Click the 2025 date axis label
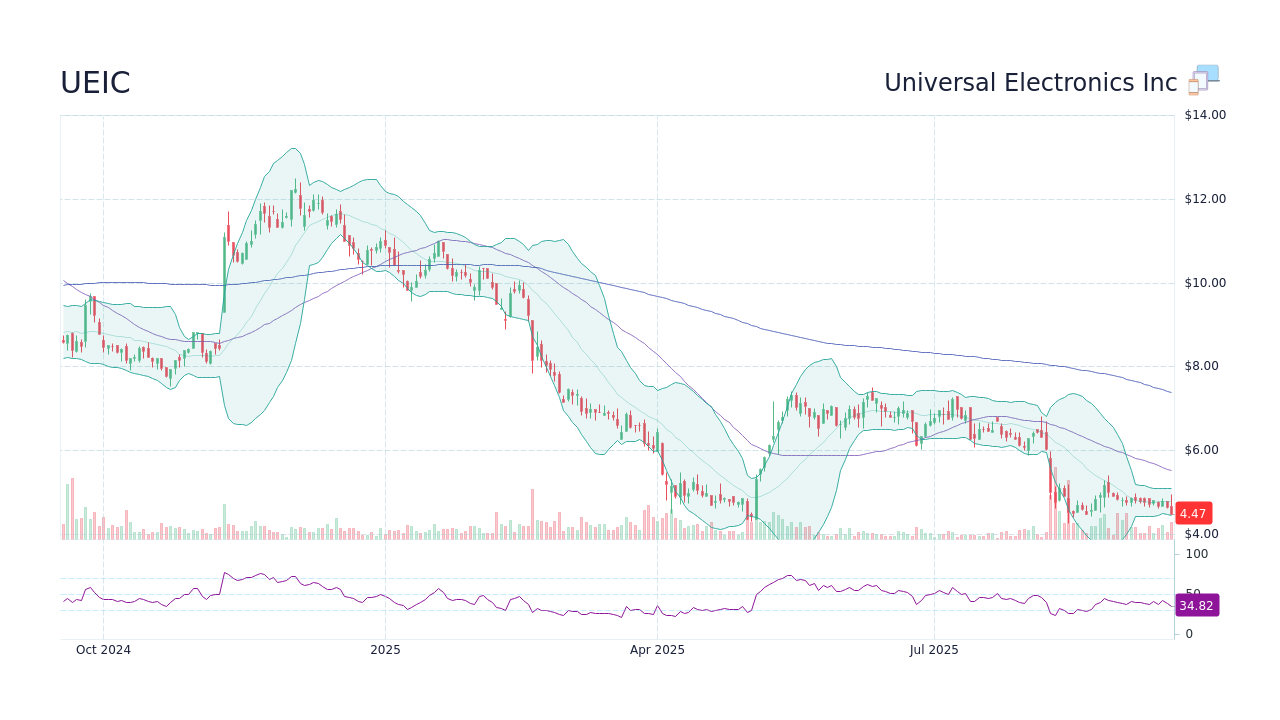This screenshot has height=720, width=1280. [x=385, y=650]
